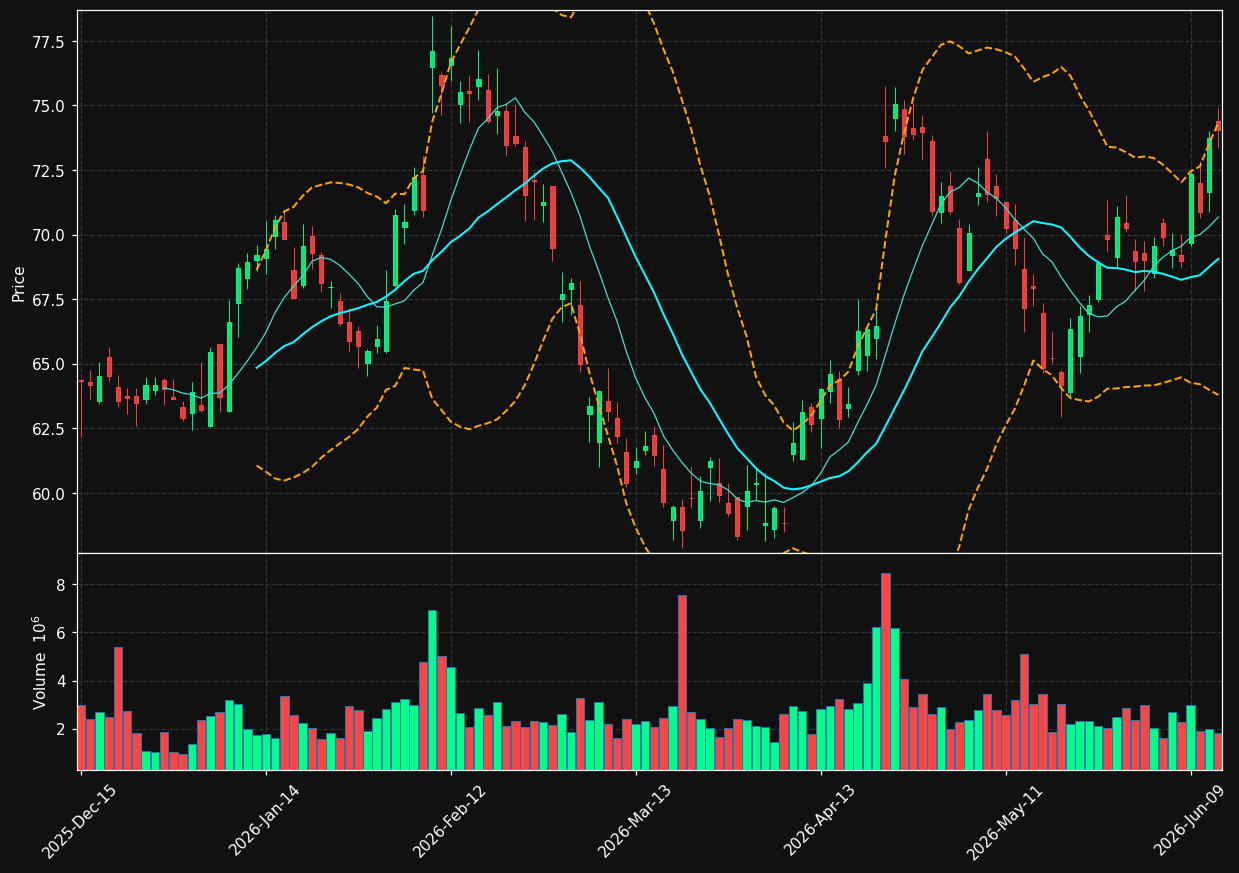Click the 60.0 price axis value
This screenshot has width=1239, height=873.
pos(49,493)
